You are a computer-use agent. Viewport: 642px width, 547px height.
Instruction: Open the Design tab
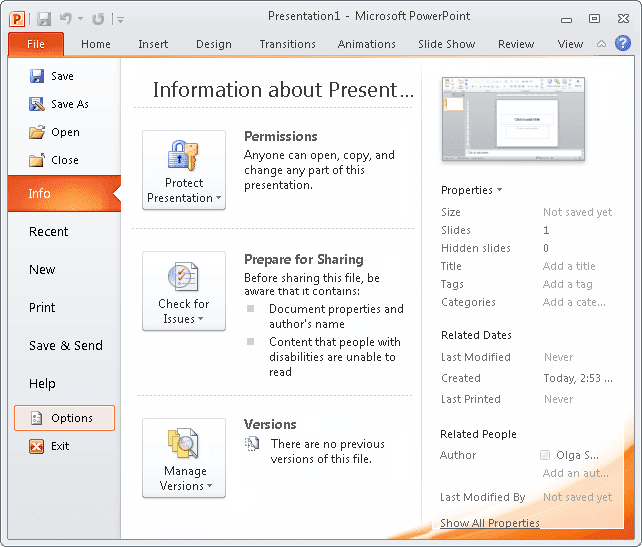pyautogui.click(x=214, y=44)
